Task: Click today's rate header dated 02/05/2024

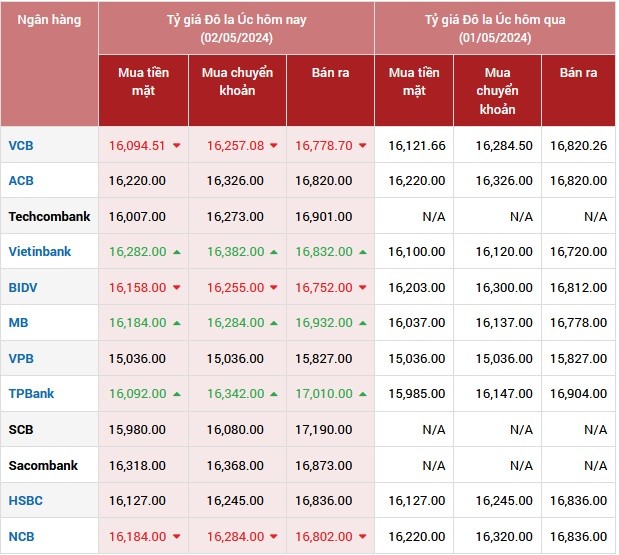Action: click(236, 28)
